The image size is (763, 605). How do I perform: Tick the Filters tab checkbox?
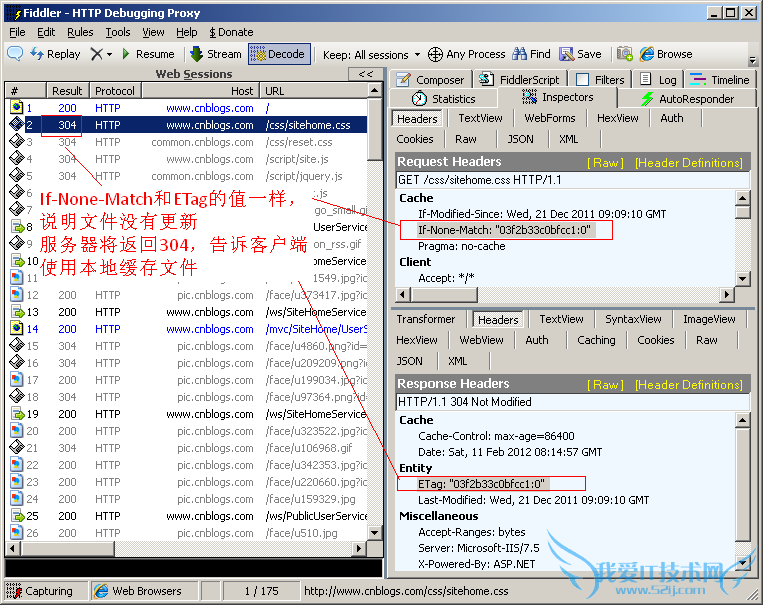point(582,79)
